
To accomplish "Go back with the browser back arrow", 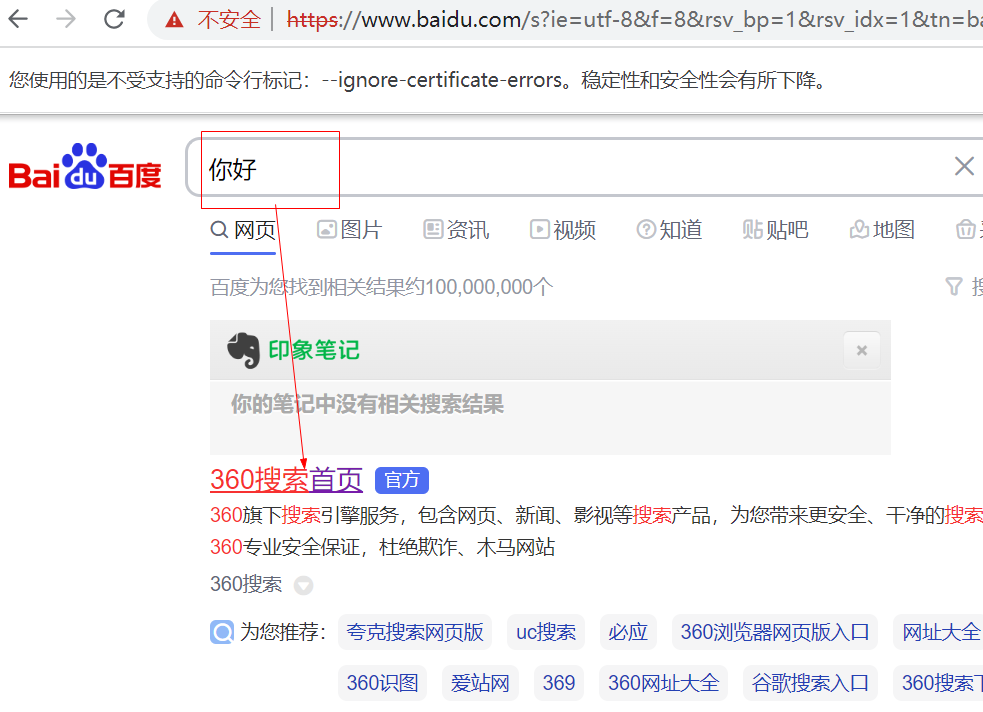I will coord(18,19).
